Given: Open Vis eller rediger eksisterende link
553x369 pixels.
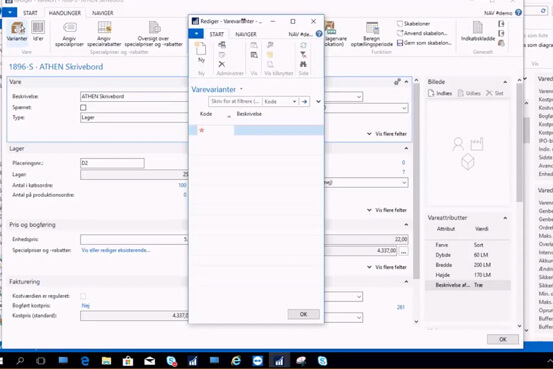Looking at the screenshot, I should (x=116, y=250).
